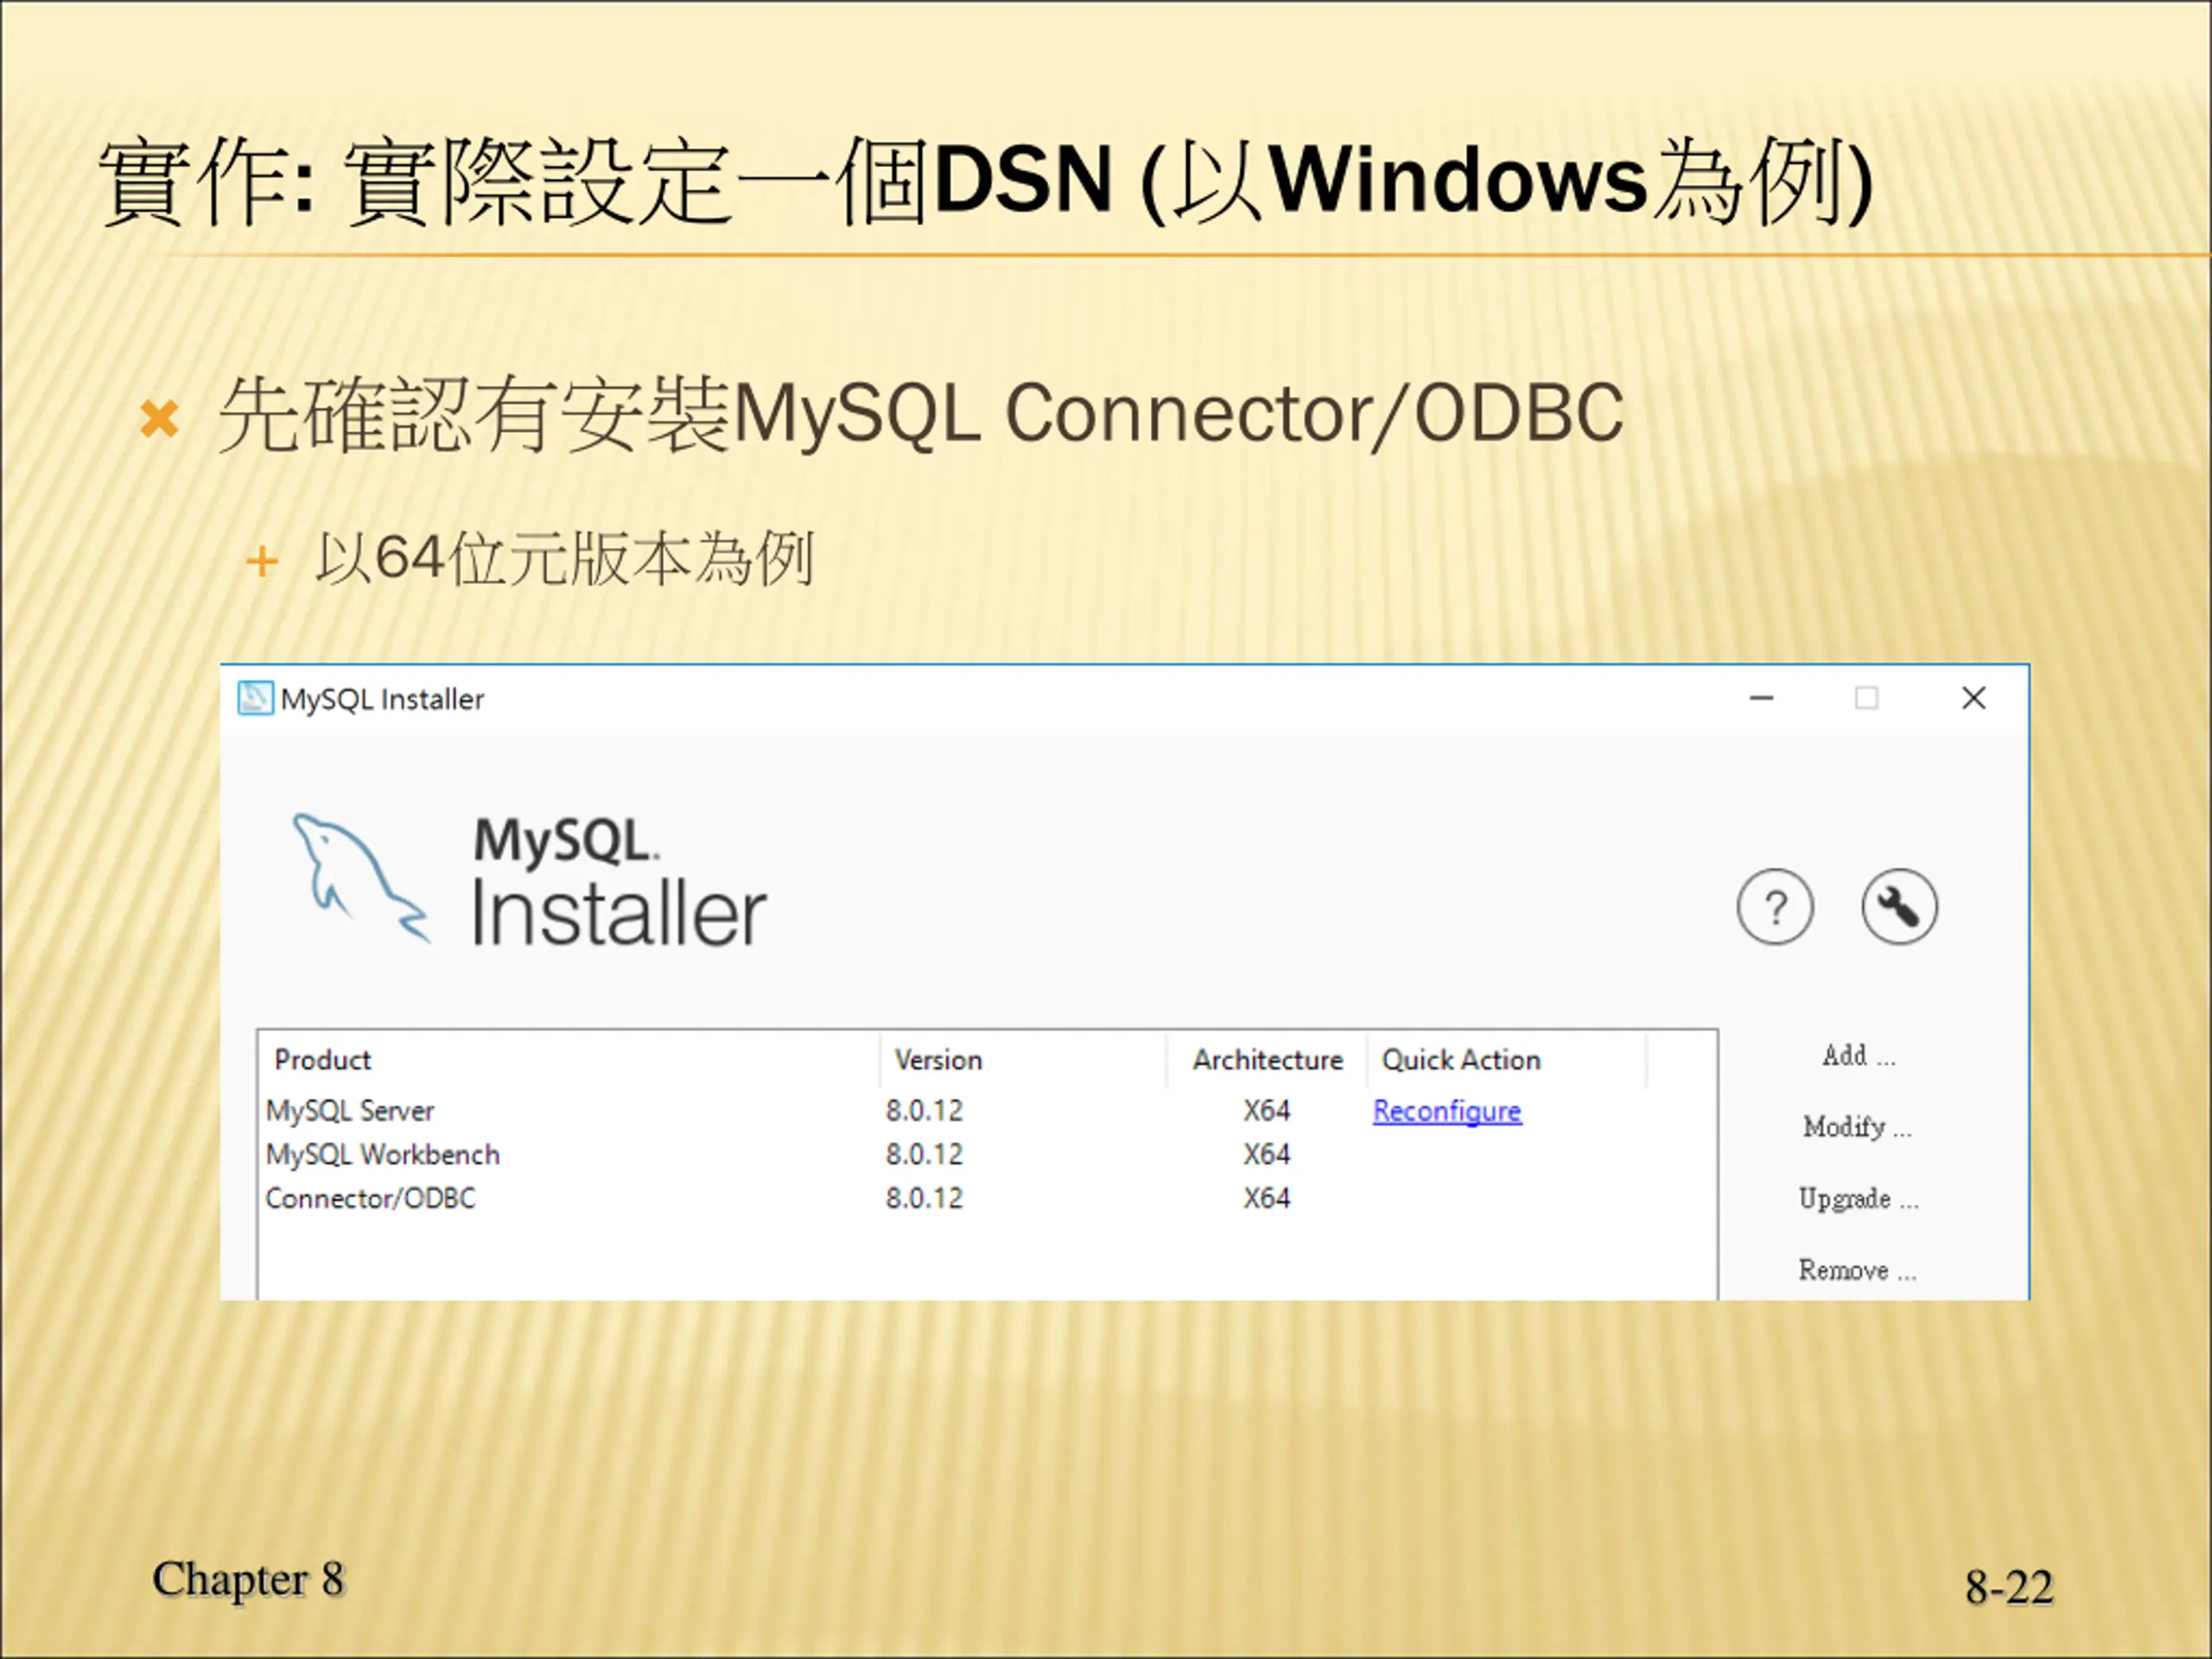The height and width of the screenshot is (1659, 2212).
Task: Click the 以64位元版本為例 sub-bullet text
Action: (564, 559)
